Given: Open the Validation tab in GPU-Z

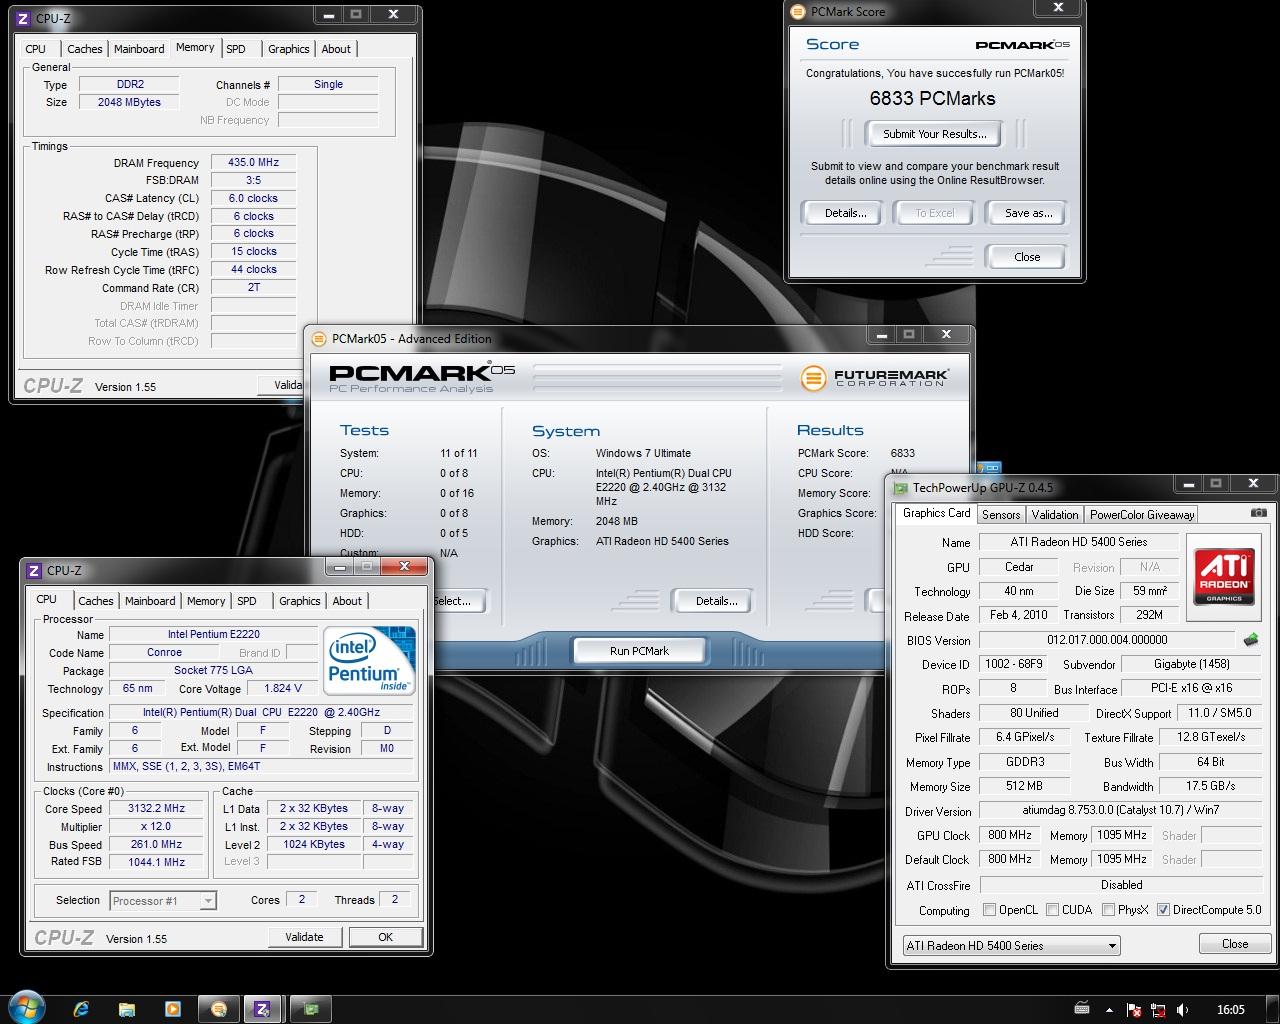Looking at the screenshot, I should tap(1055, 514).
